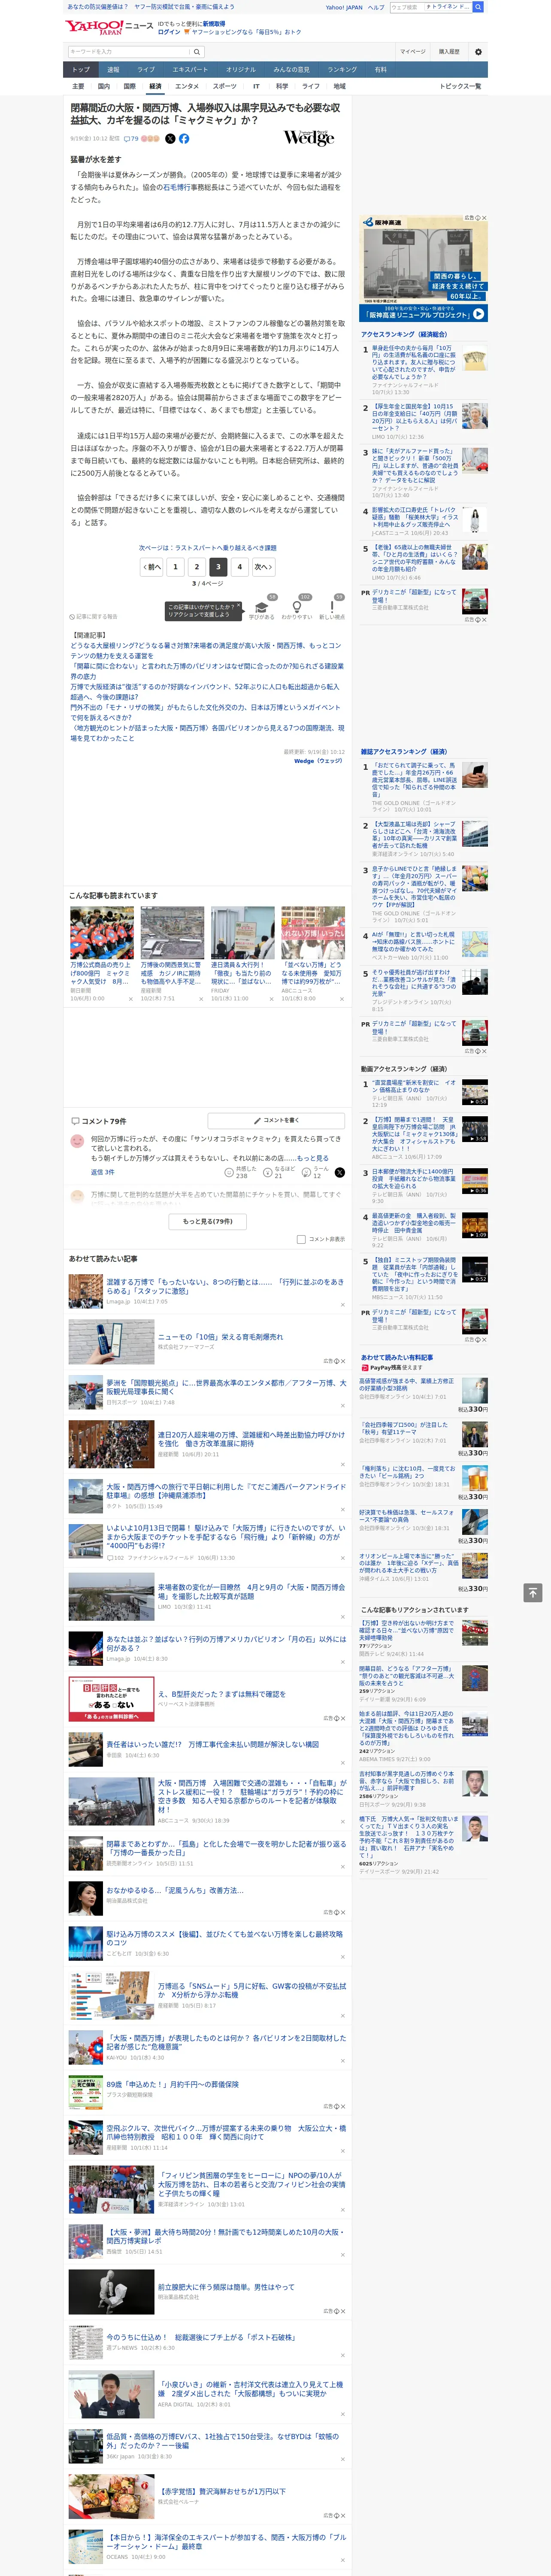Image resolution: width=551 pixels, height=2576 pixels.
Task: Click the keyword search button beside the keyword field
Action: 196,51
